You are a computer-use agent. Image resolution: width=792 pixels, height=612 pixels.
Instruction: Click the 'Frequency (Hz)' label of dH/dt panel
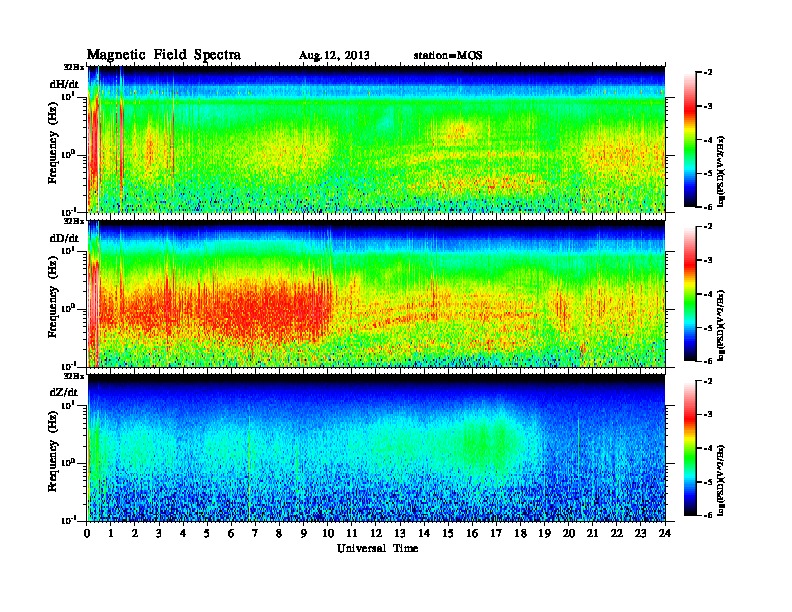click(53, 144)
